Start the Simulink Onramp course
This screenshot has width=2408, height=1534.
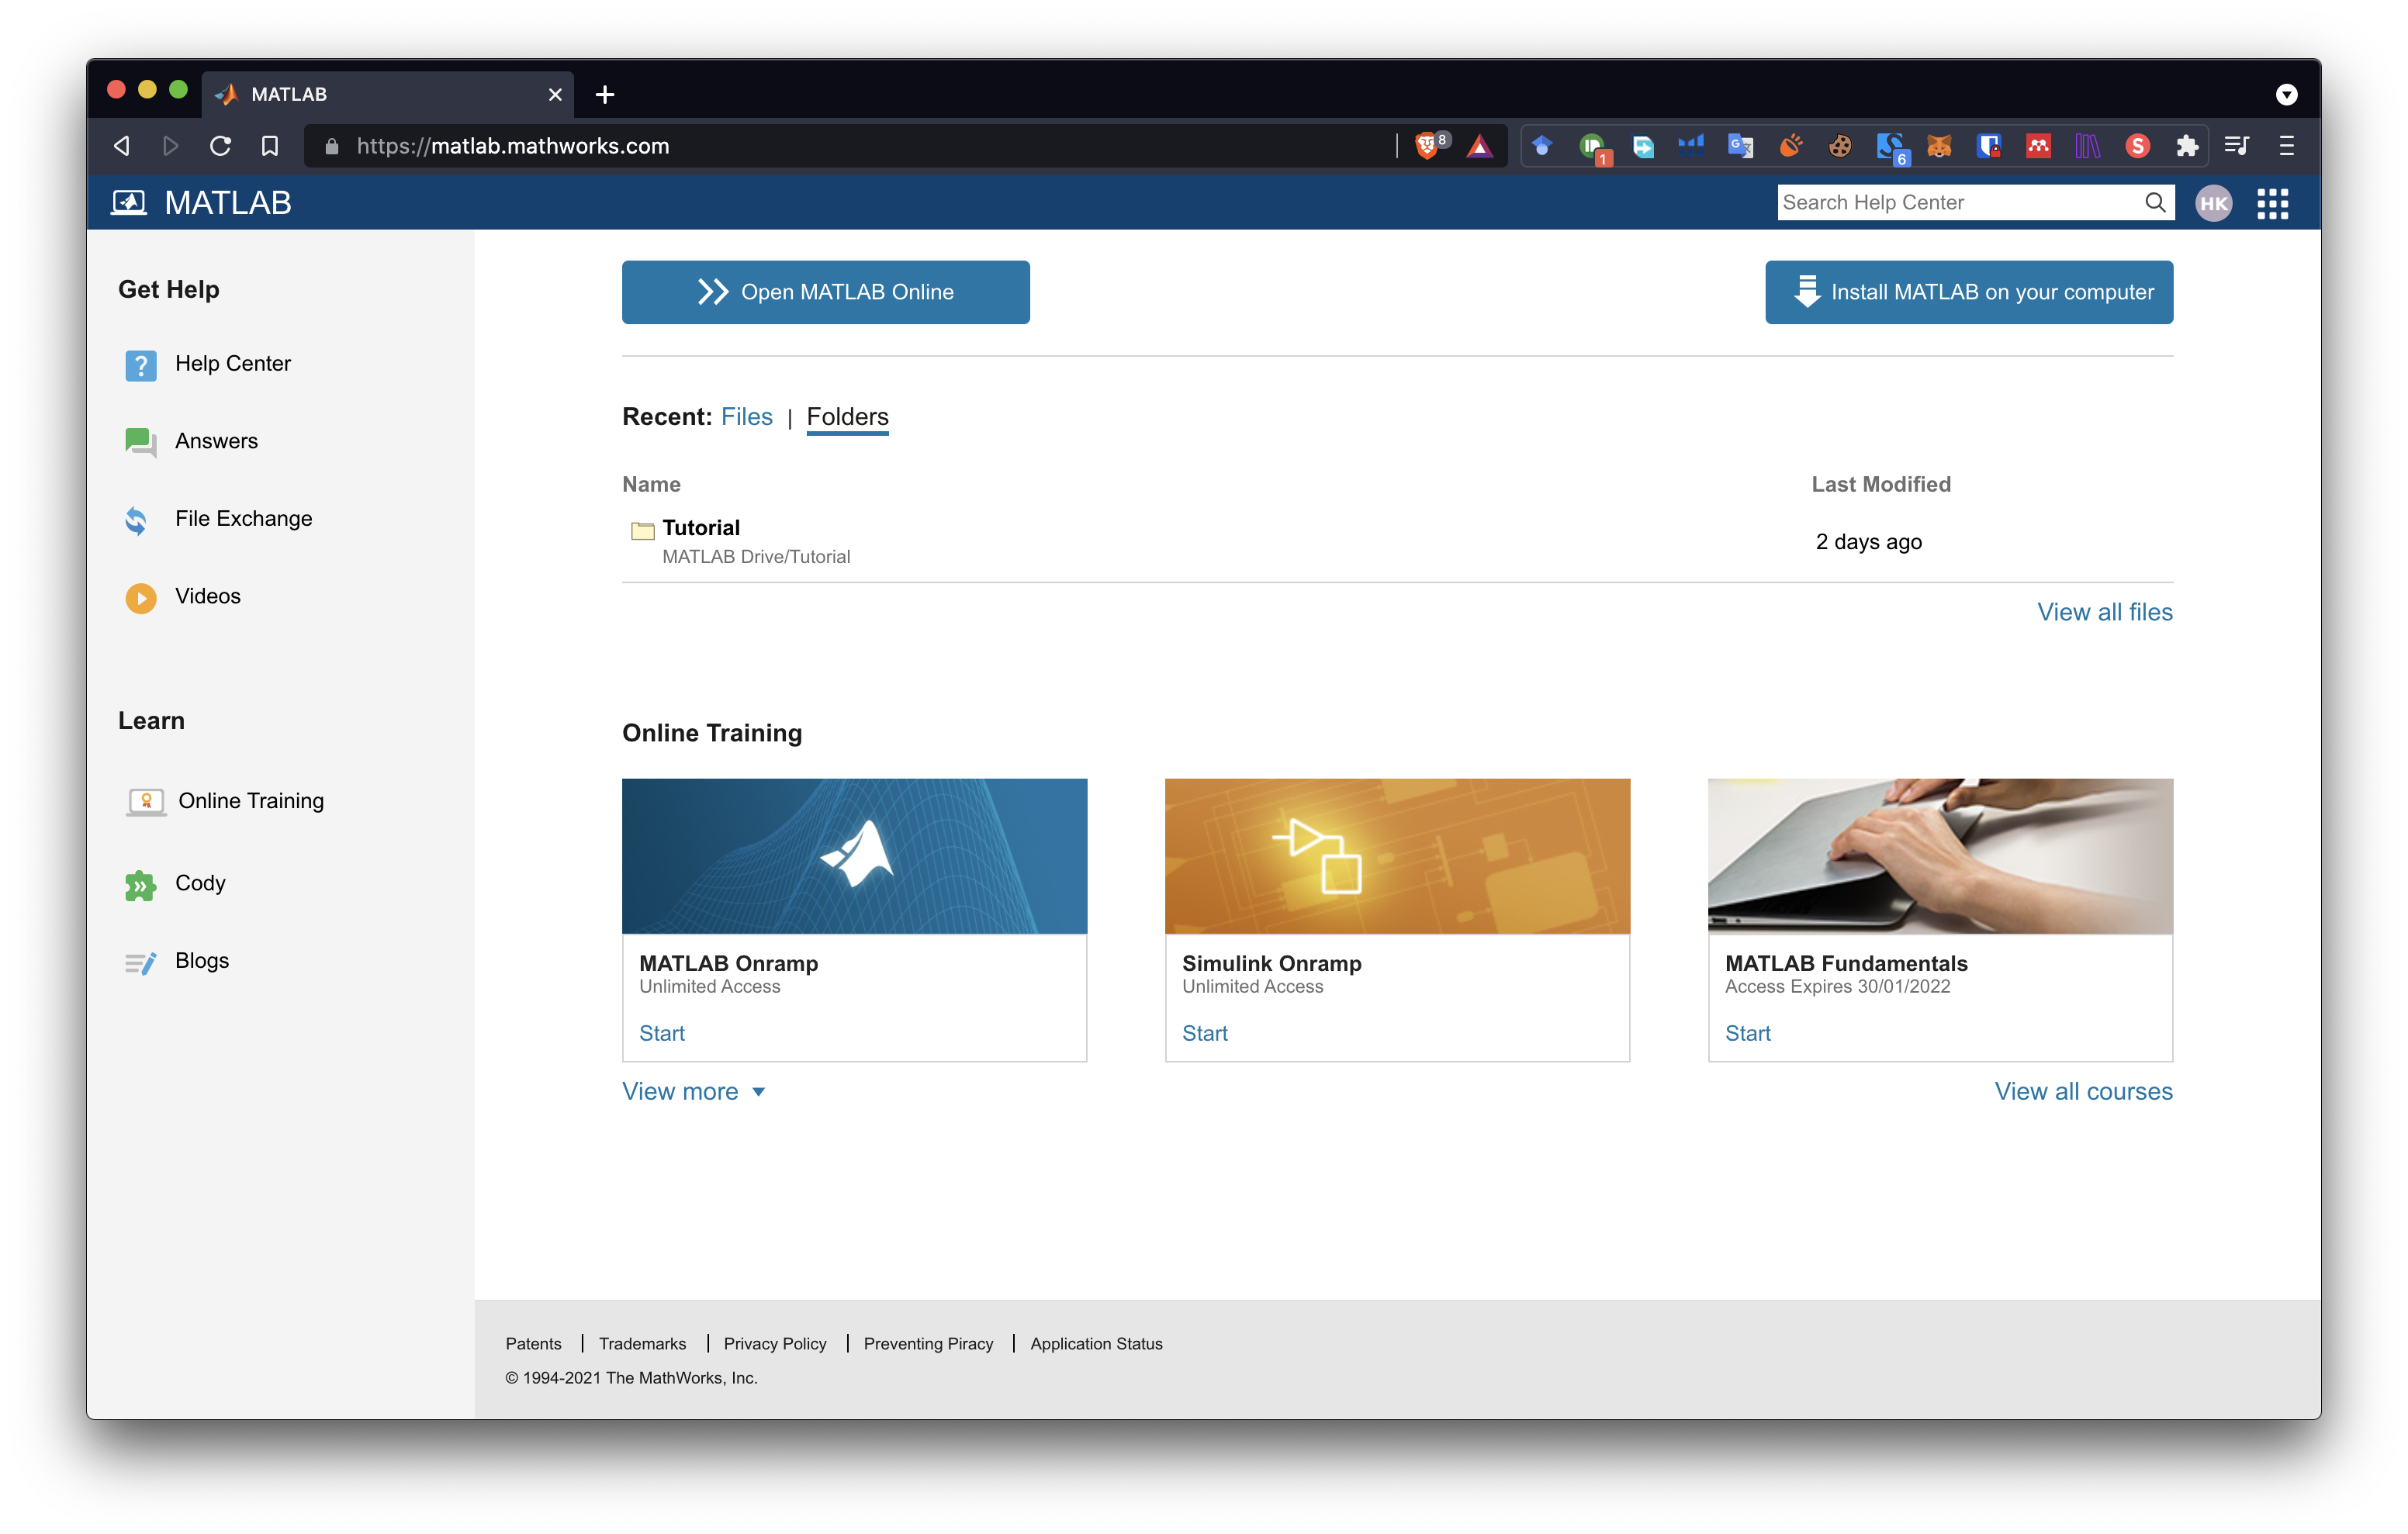click(x=1204, y=1033)
